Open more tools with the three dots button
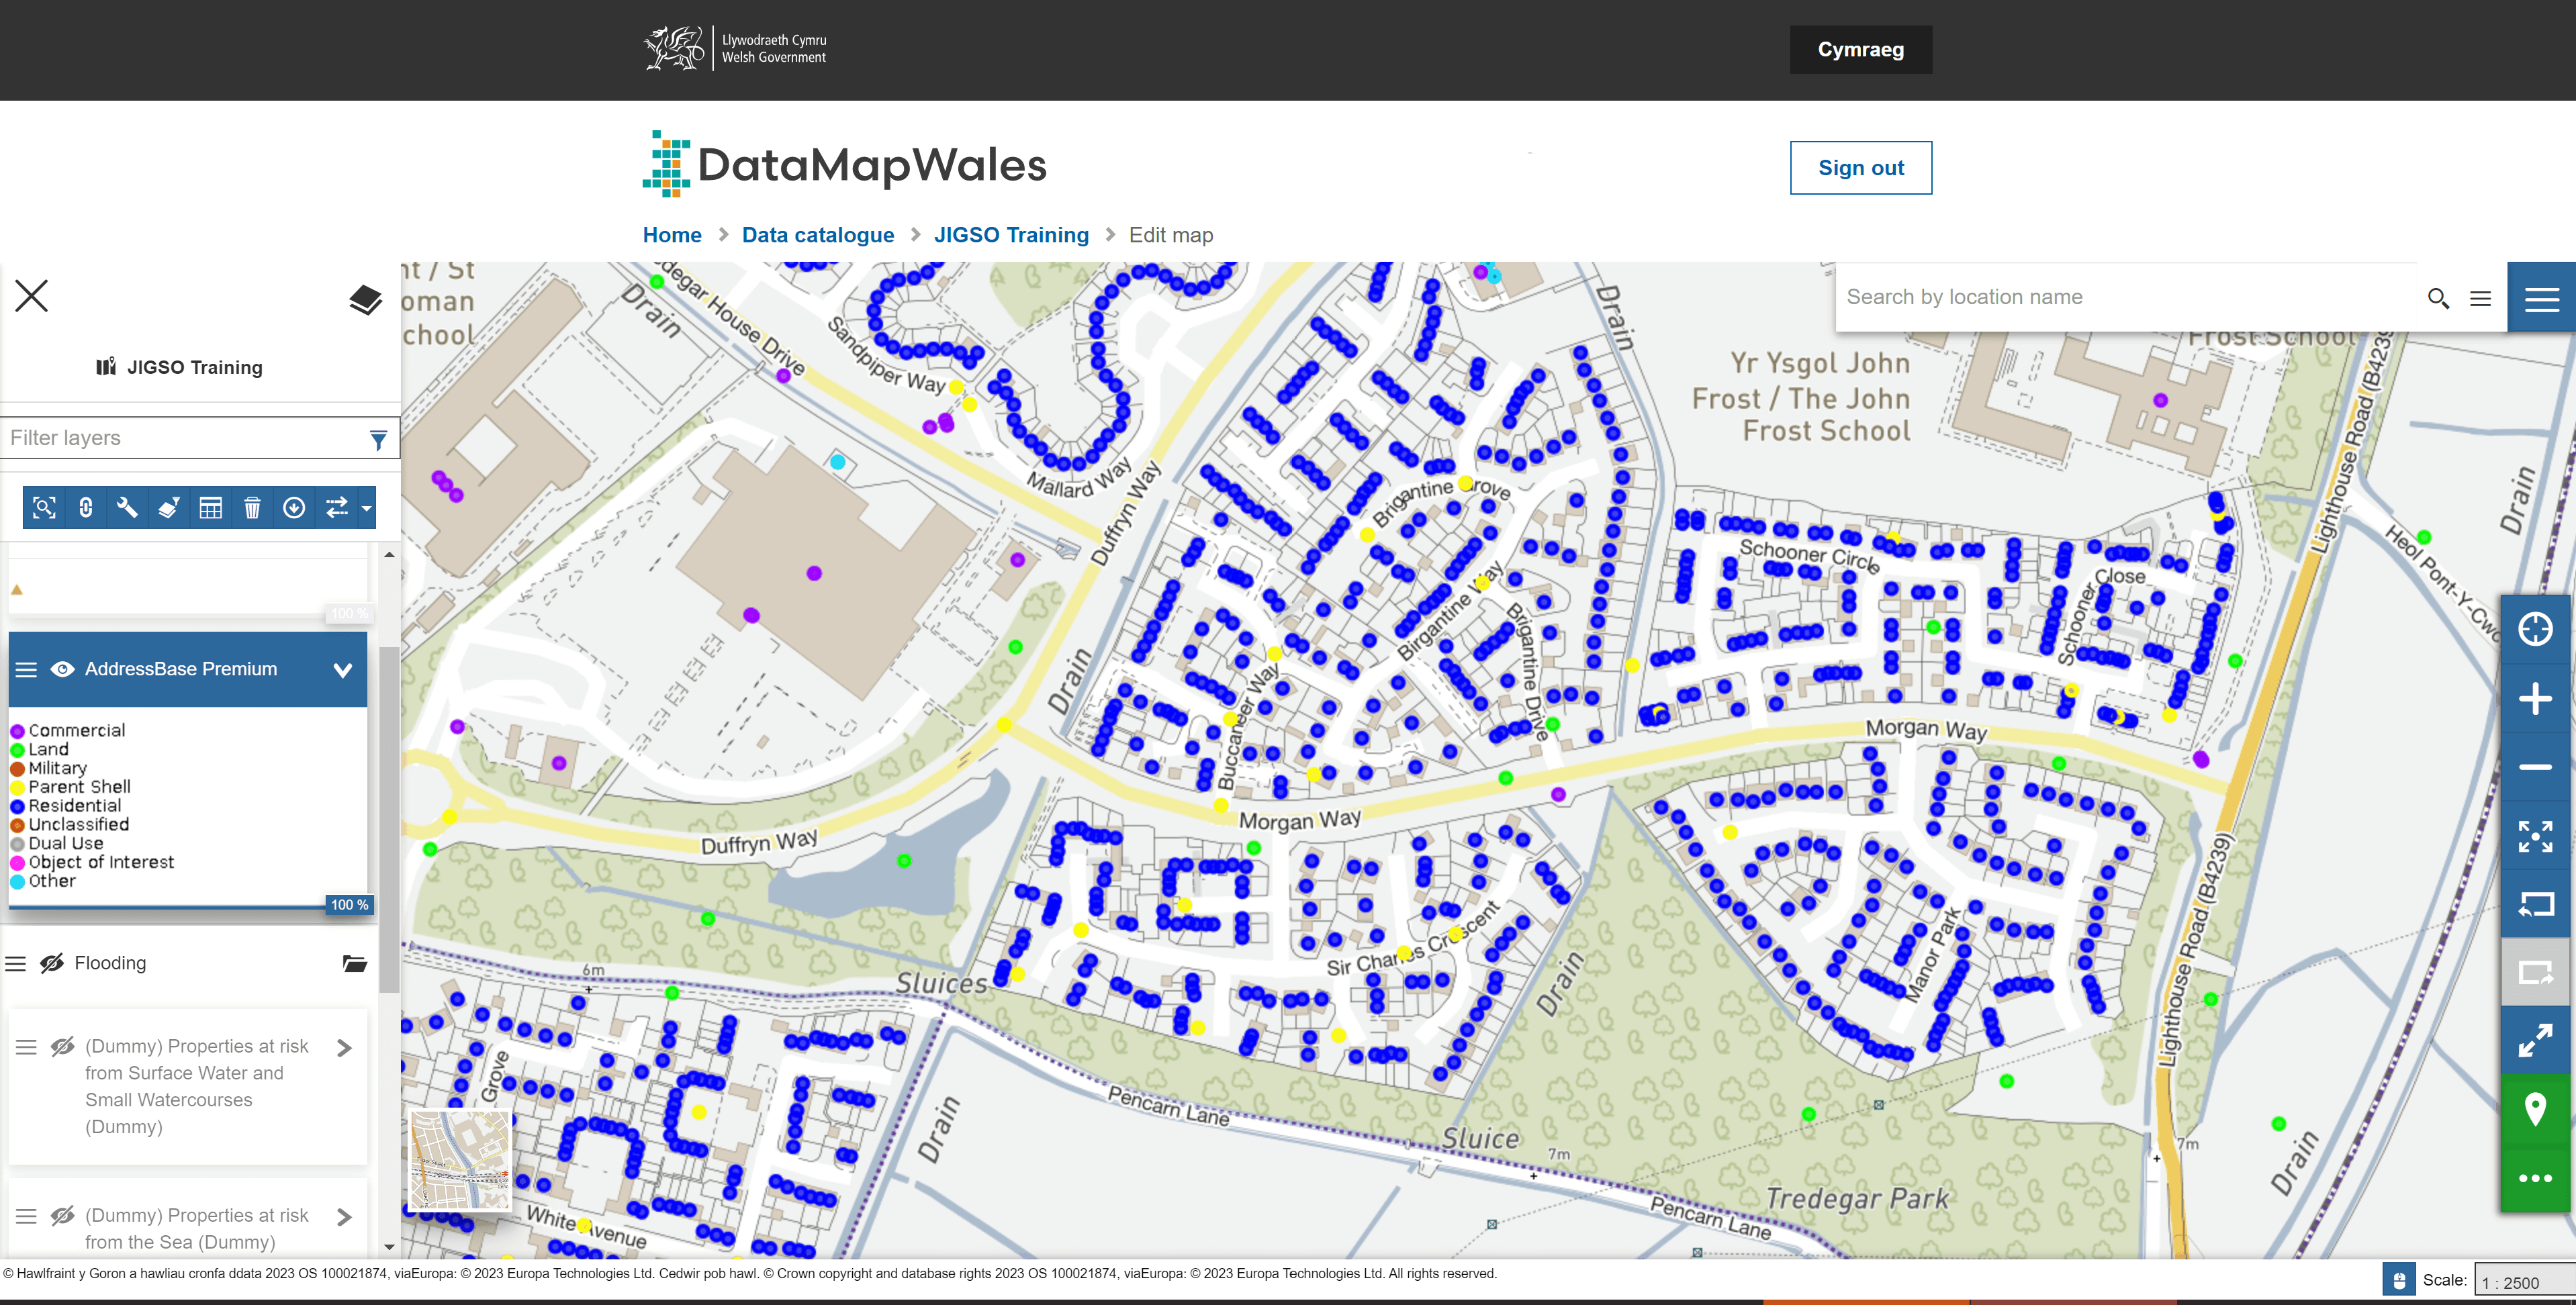 pos(2535,1178)
